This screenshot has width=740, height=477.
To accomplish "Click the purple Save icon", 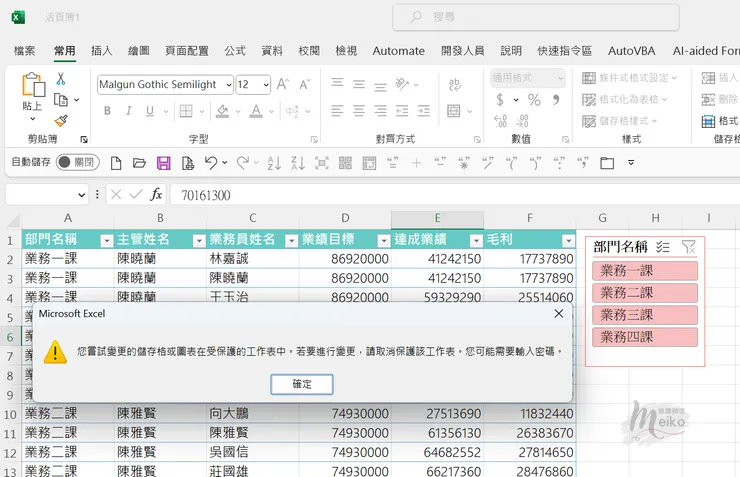I will [x=163, y=163].
